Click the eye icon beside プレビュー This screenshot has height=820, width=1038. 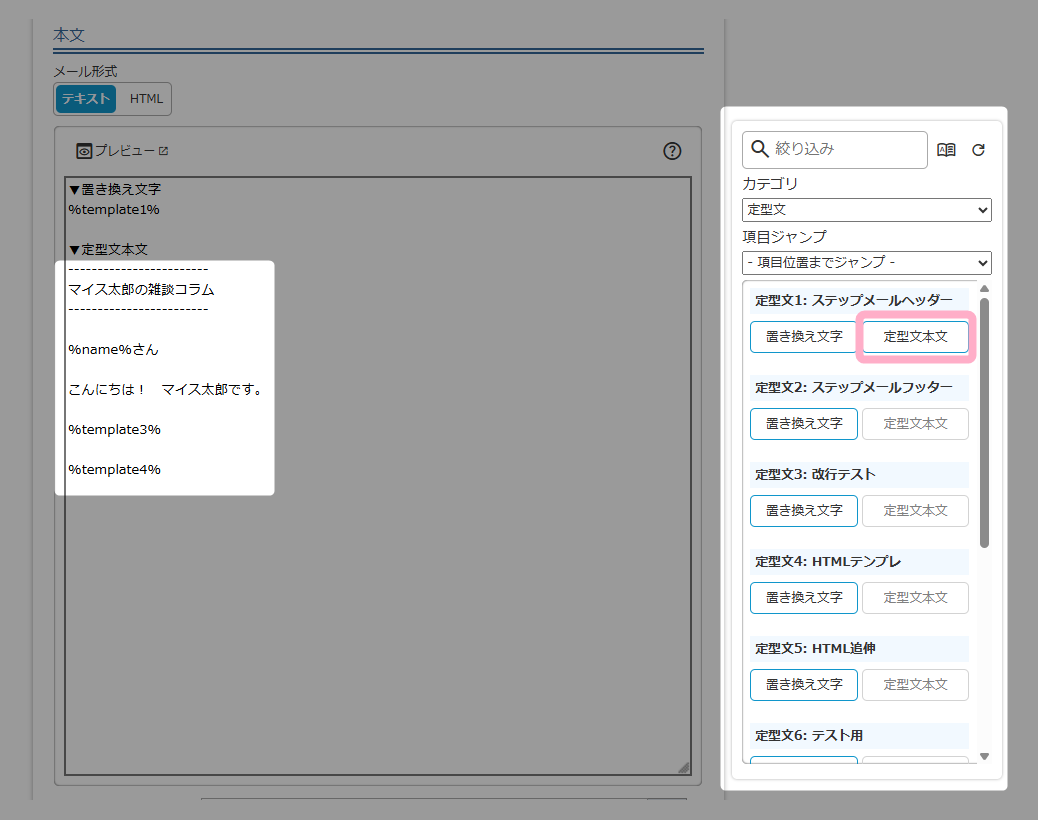point(84,151)
